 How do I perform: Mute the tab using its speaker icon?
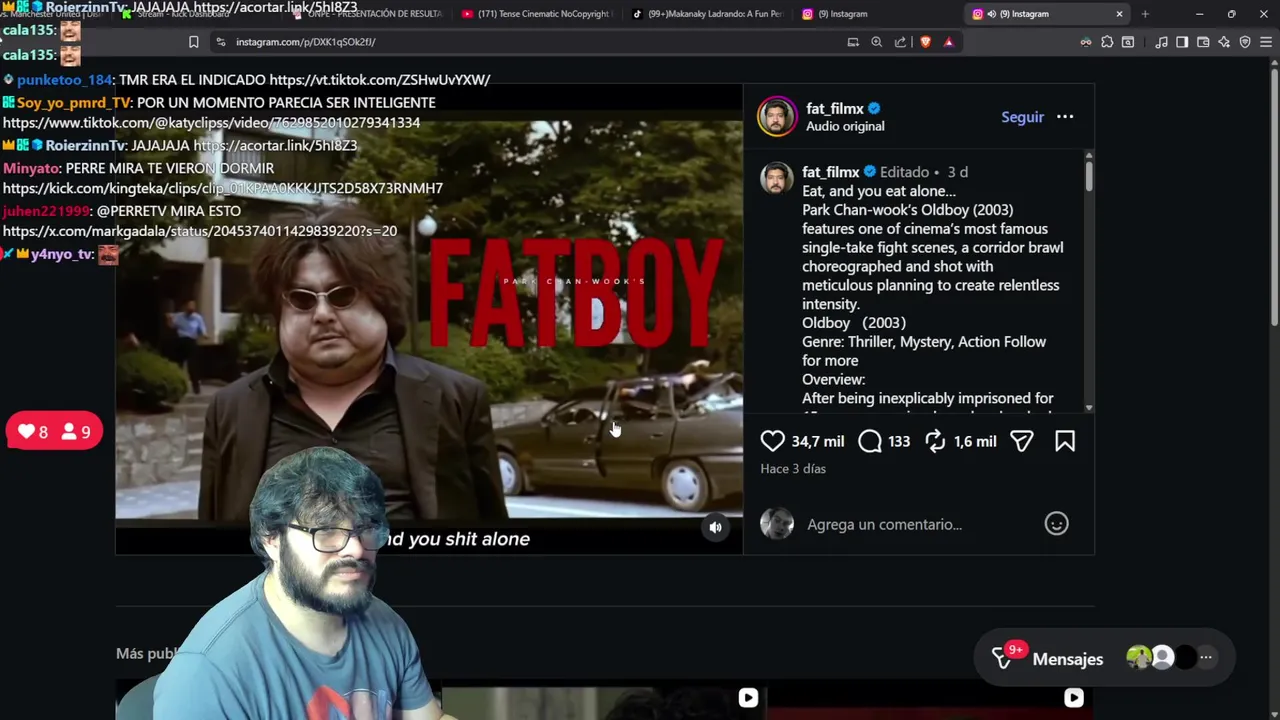pyautogui.click(x=991, y=14)
